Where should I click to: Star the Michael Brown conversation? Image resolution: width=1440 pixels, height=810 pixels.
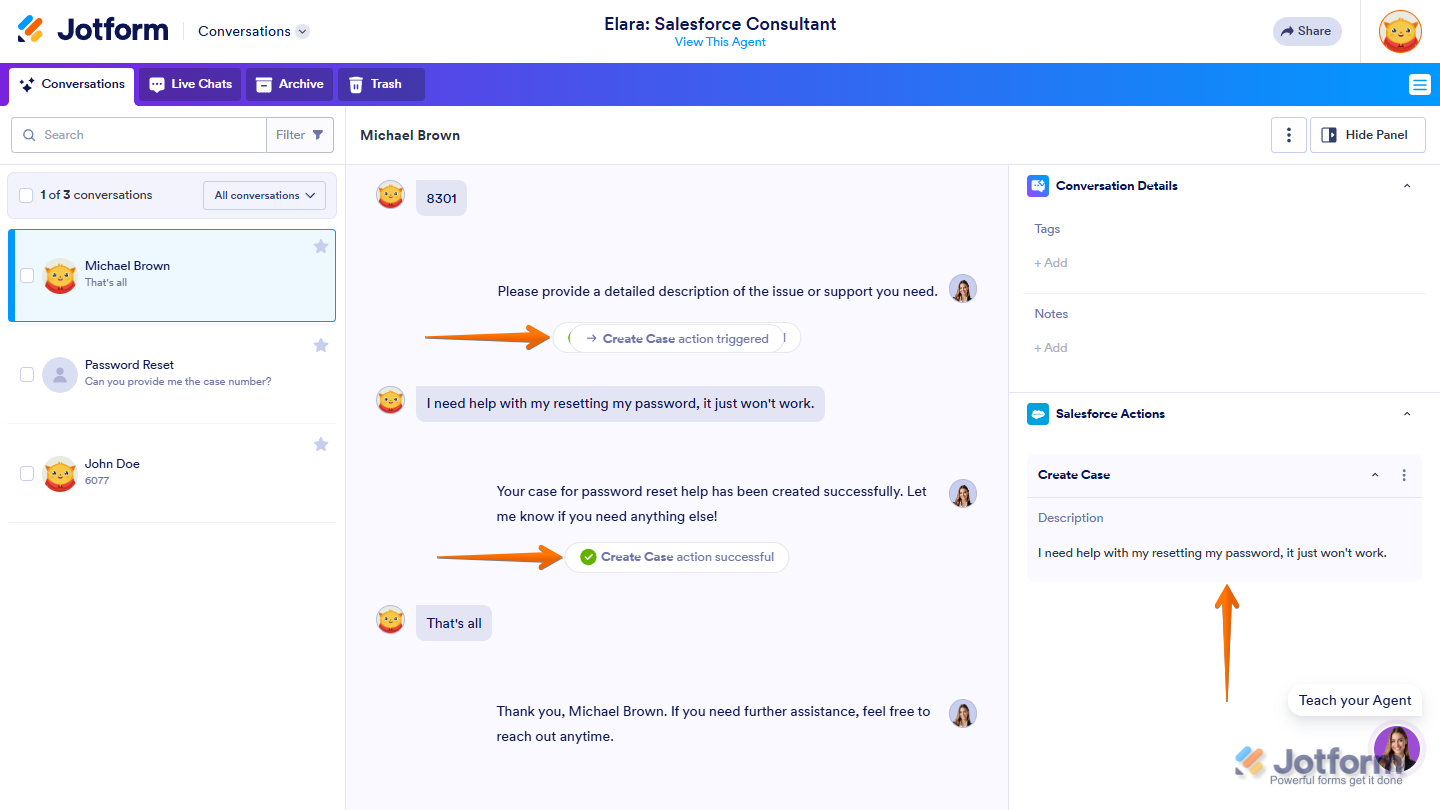(x=321, y=246)
